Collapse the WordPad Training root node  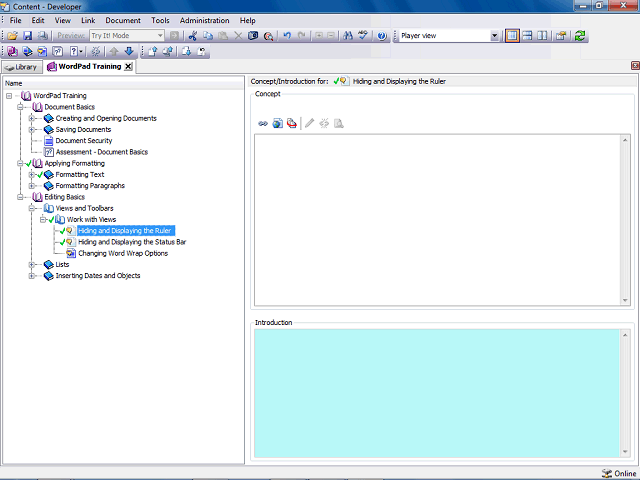click(x=9, y=96)
